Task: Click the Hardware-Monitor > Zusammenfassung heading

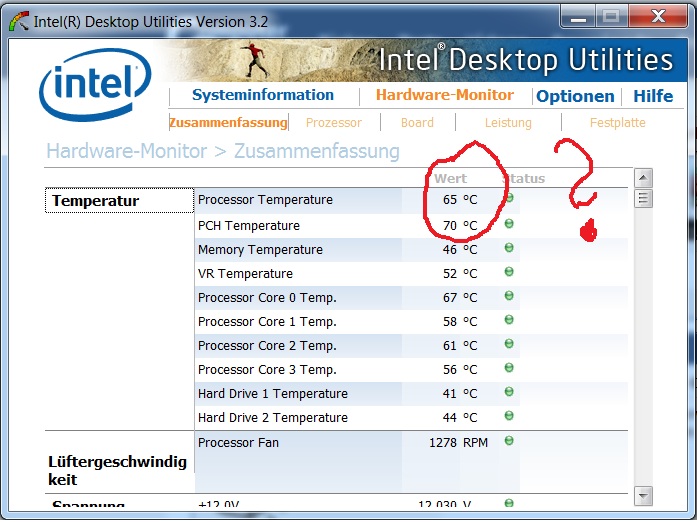Action: pos(223,152)
